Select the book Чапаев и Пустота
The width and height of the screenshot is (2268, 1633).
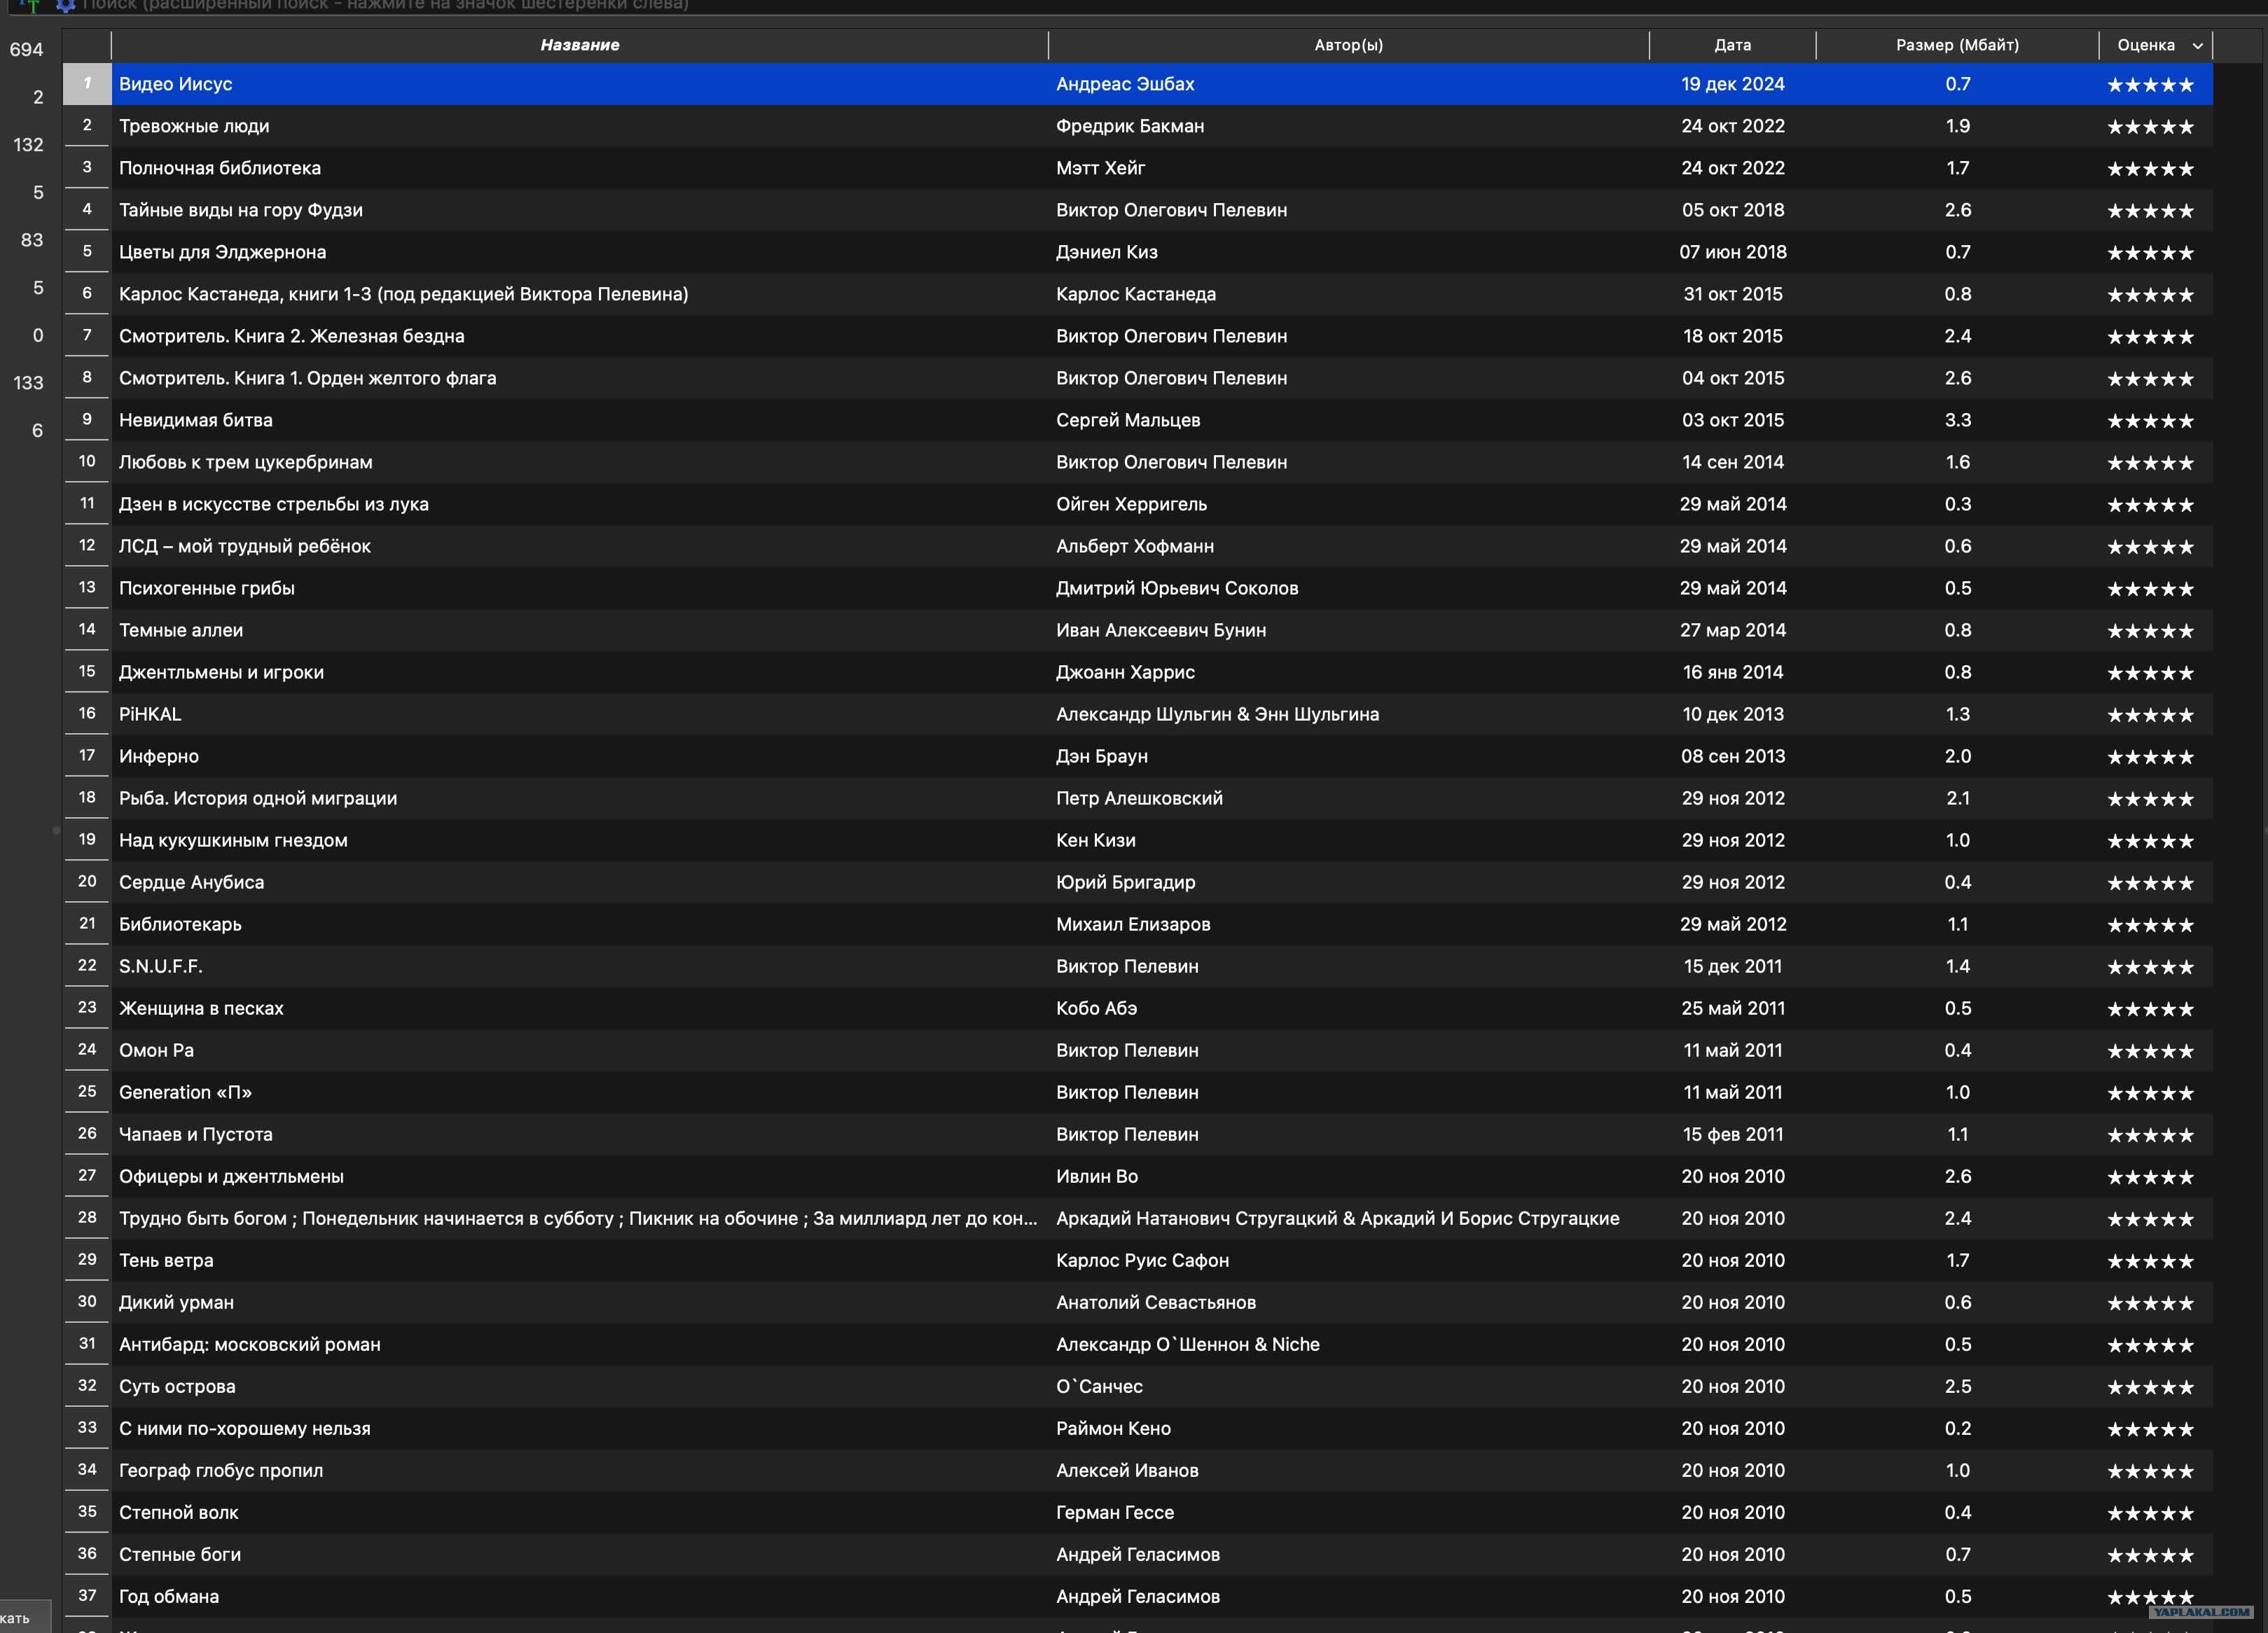tap(195, 1134)
